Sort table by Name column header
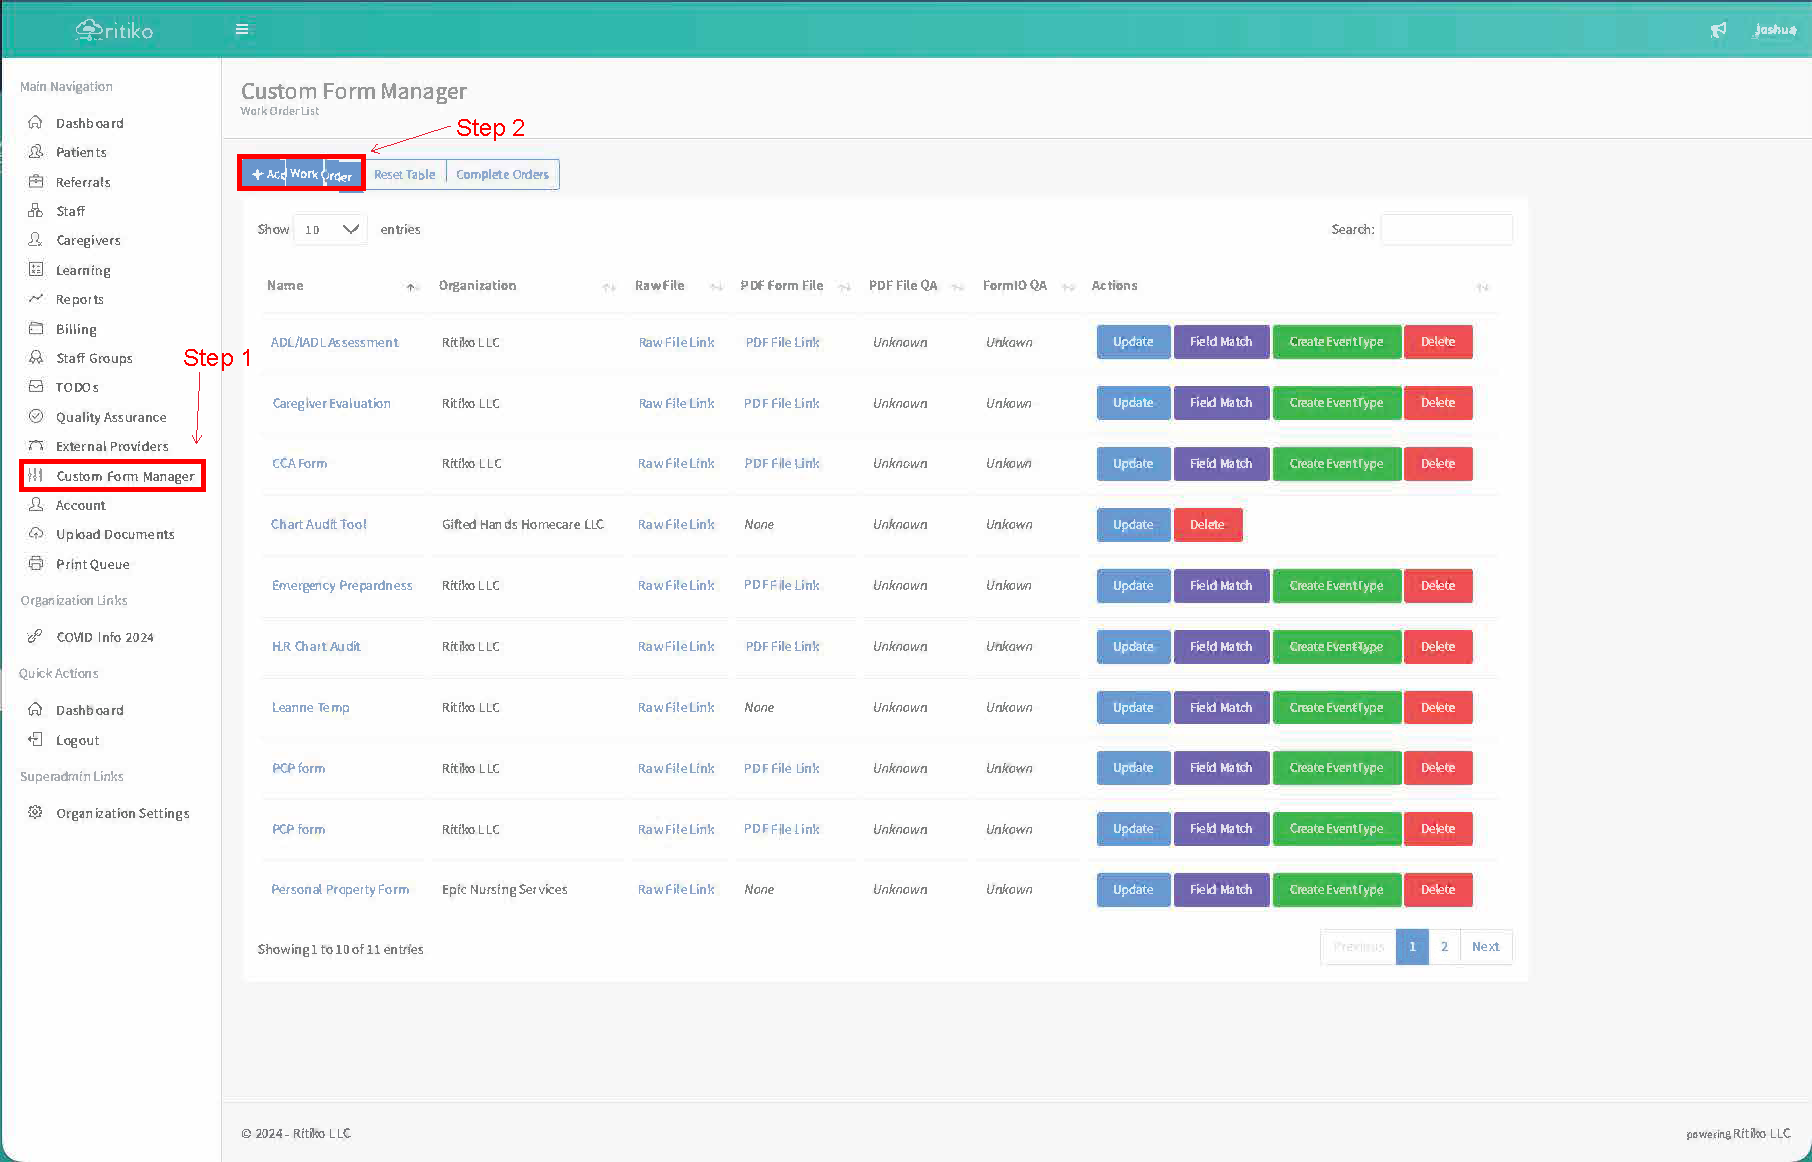Screen dimensions: 1812x1162 286,286
